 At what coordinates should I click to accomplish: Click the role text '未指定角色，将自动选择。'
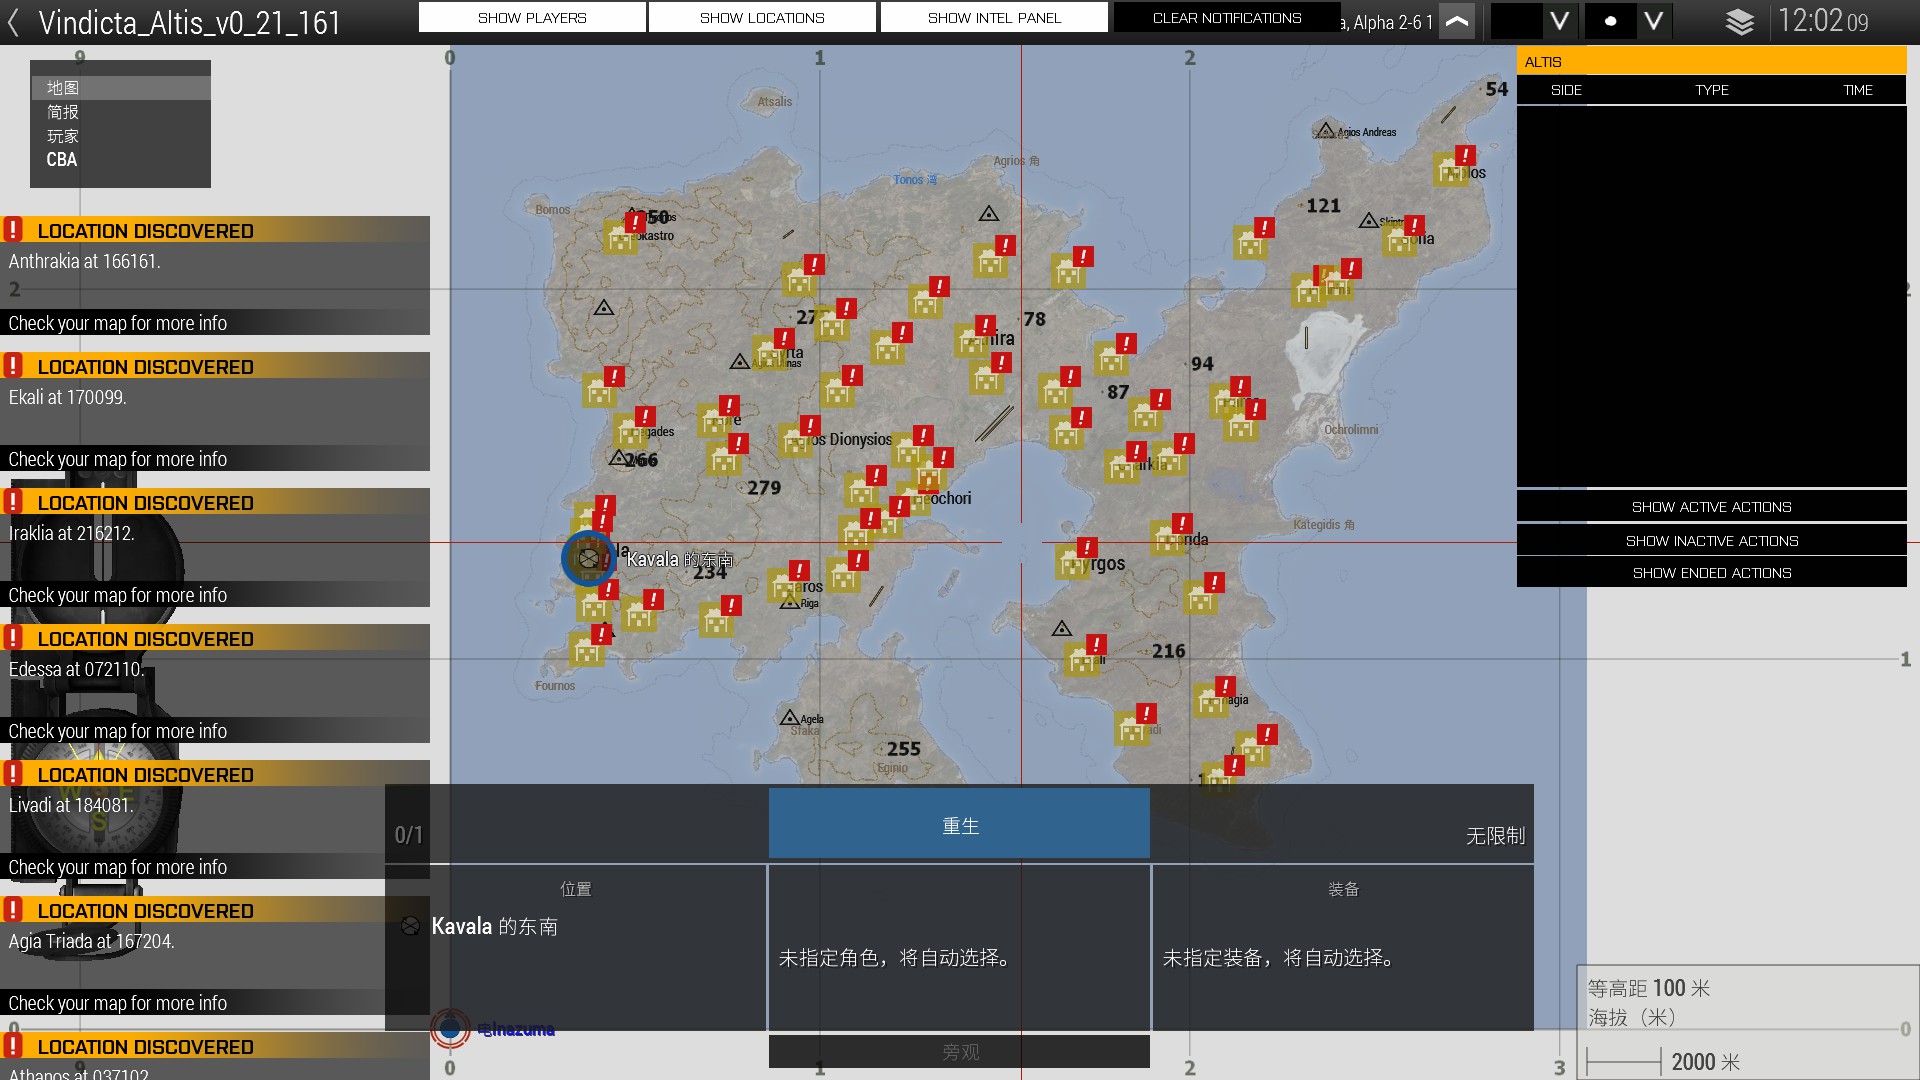[x=897, y=958]
